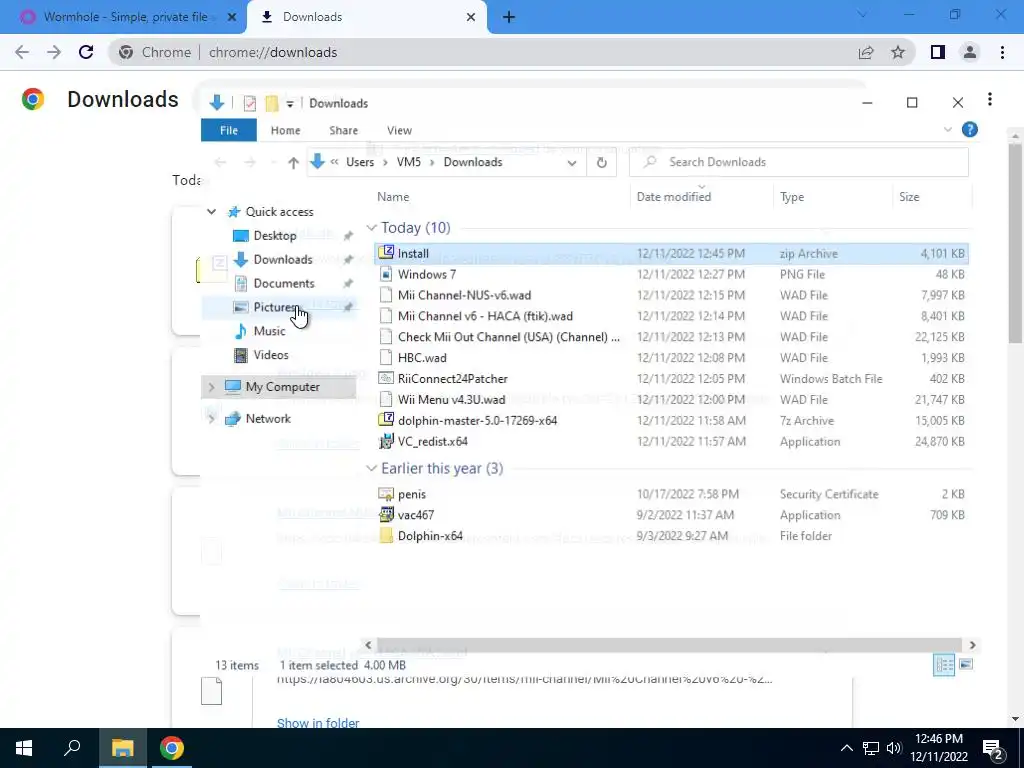Select RiiConnect24Patcher batch file icon
The image size is (1024, 768).
(x=386, y=379)
